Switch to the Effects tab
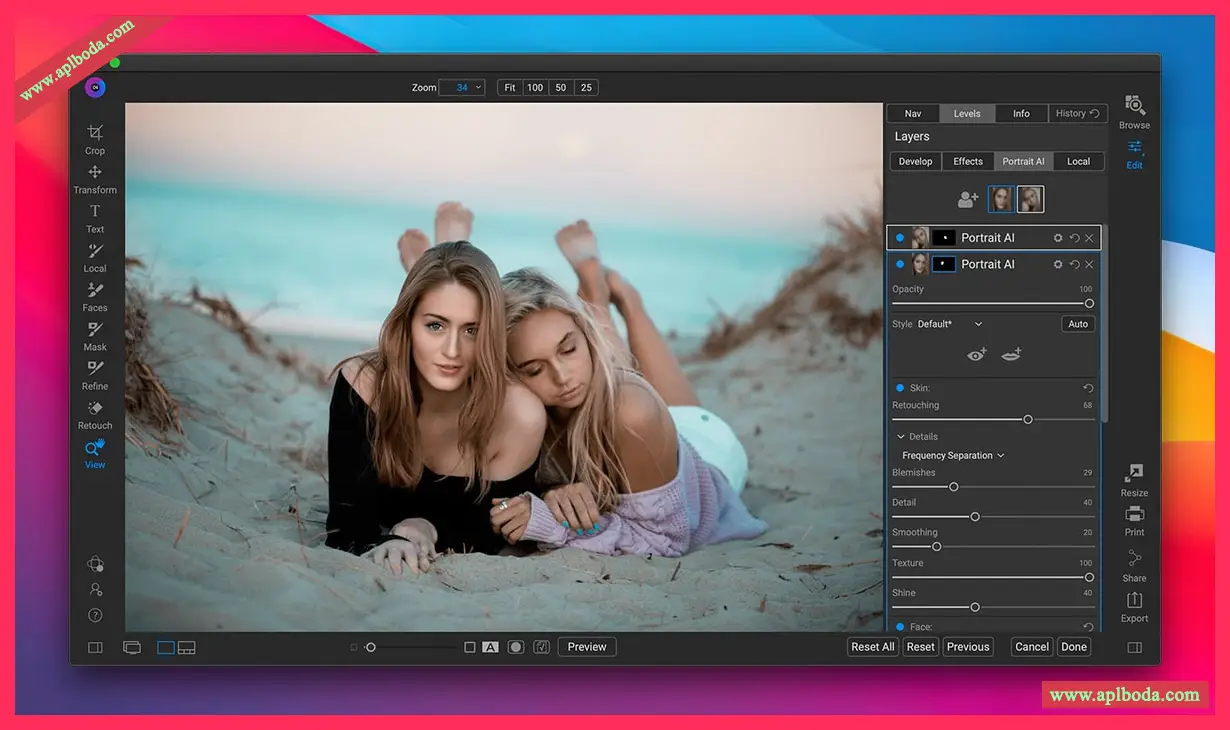Viewport: 1230px width, 730px height. click(967, 161)
